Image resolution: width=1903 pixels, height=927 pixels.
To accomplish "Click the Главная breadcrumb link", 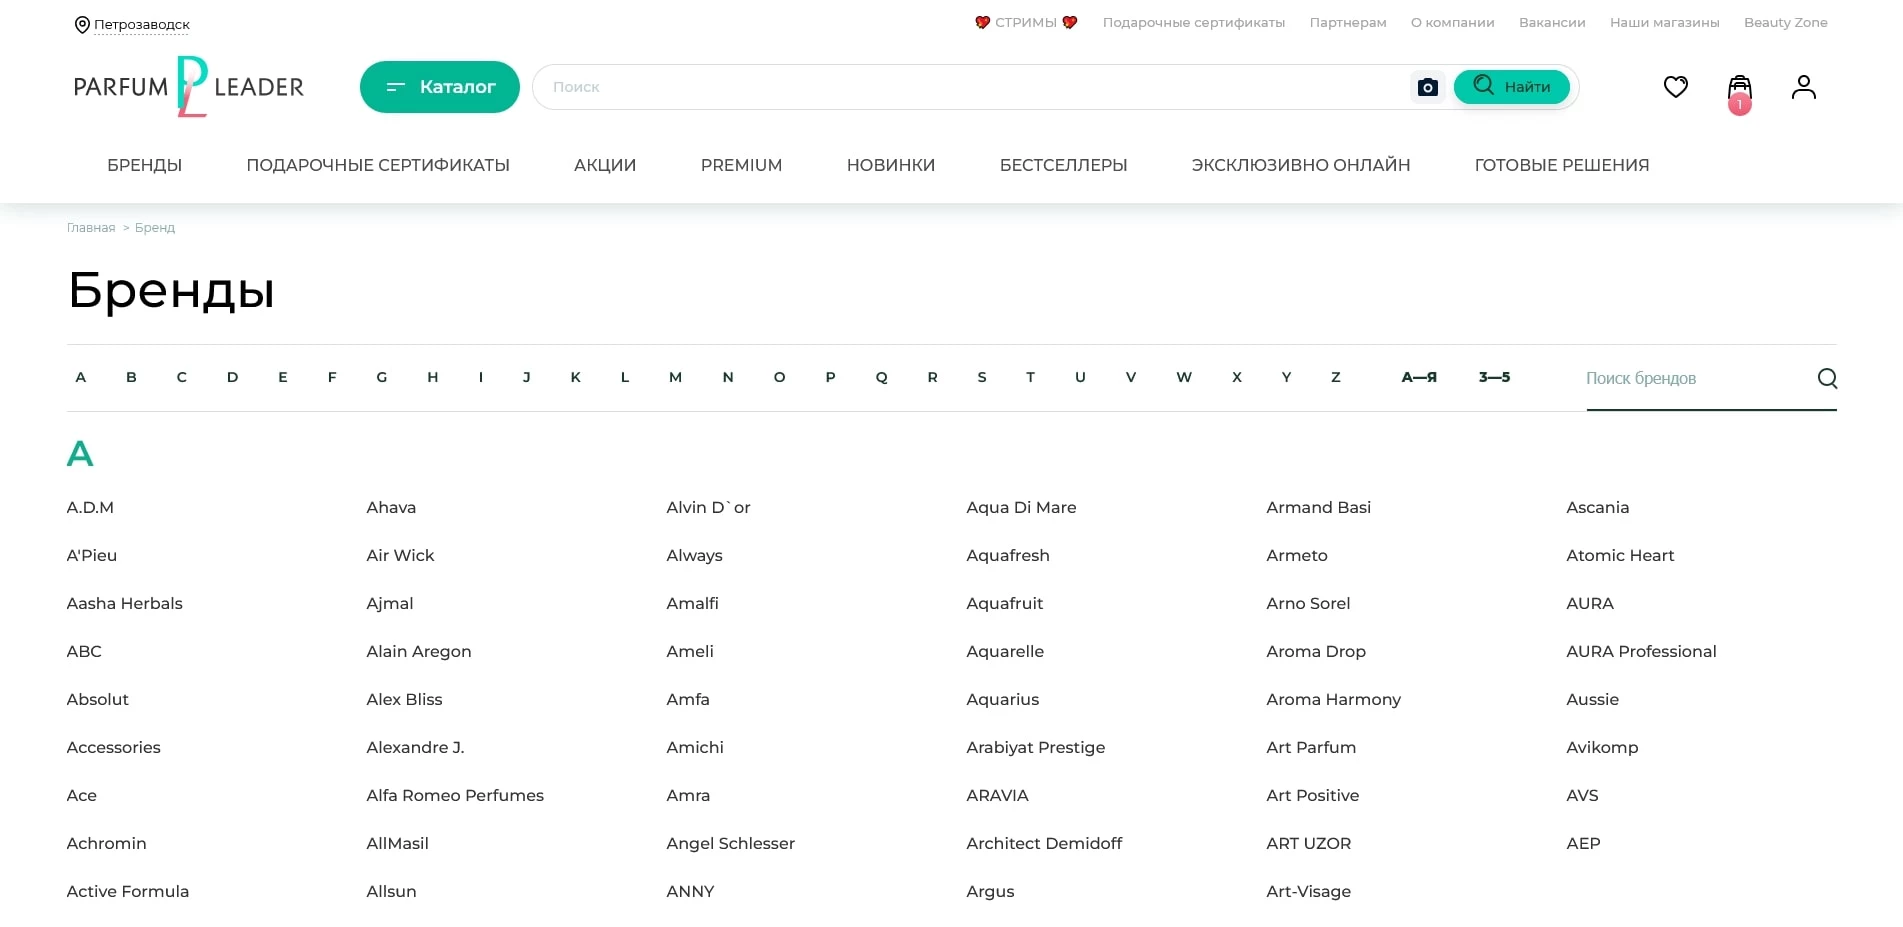I will pyautogui.click(x=91, y=228).
